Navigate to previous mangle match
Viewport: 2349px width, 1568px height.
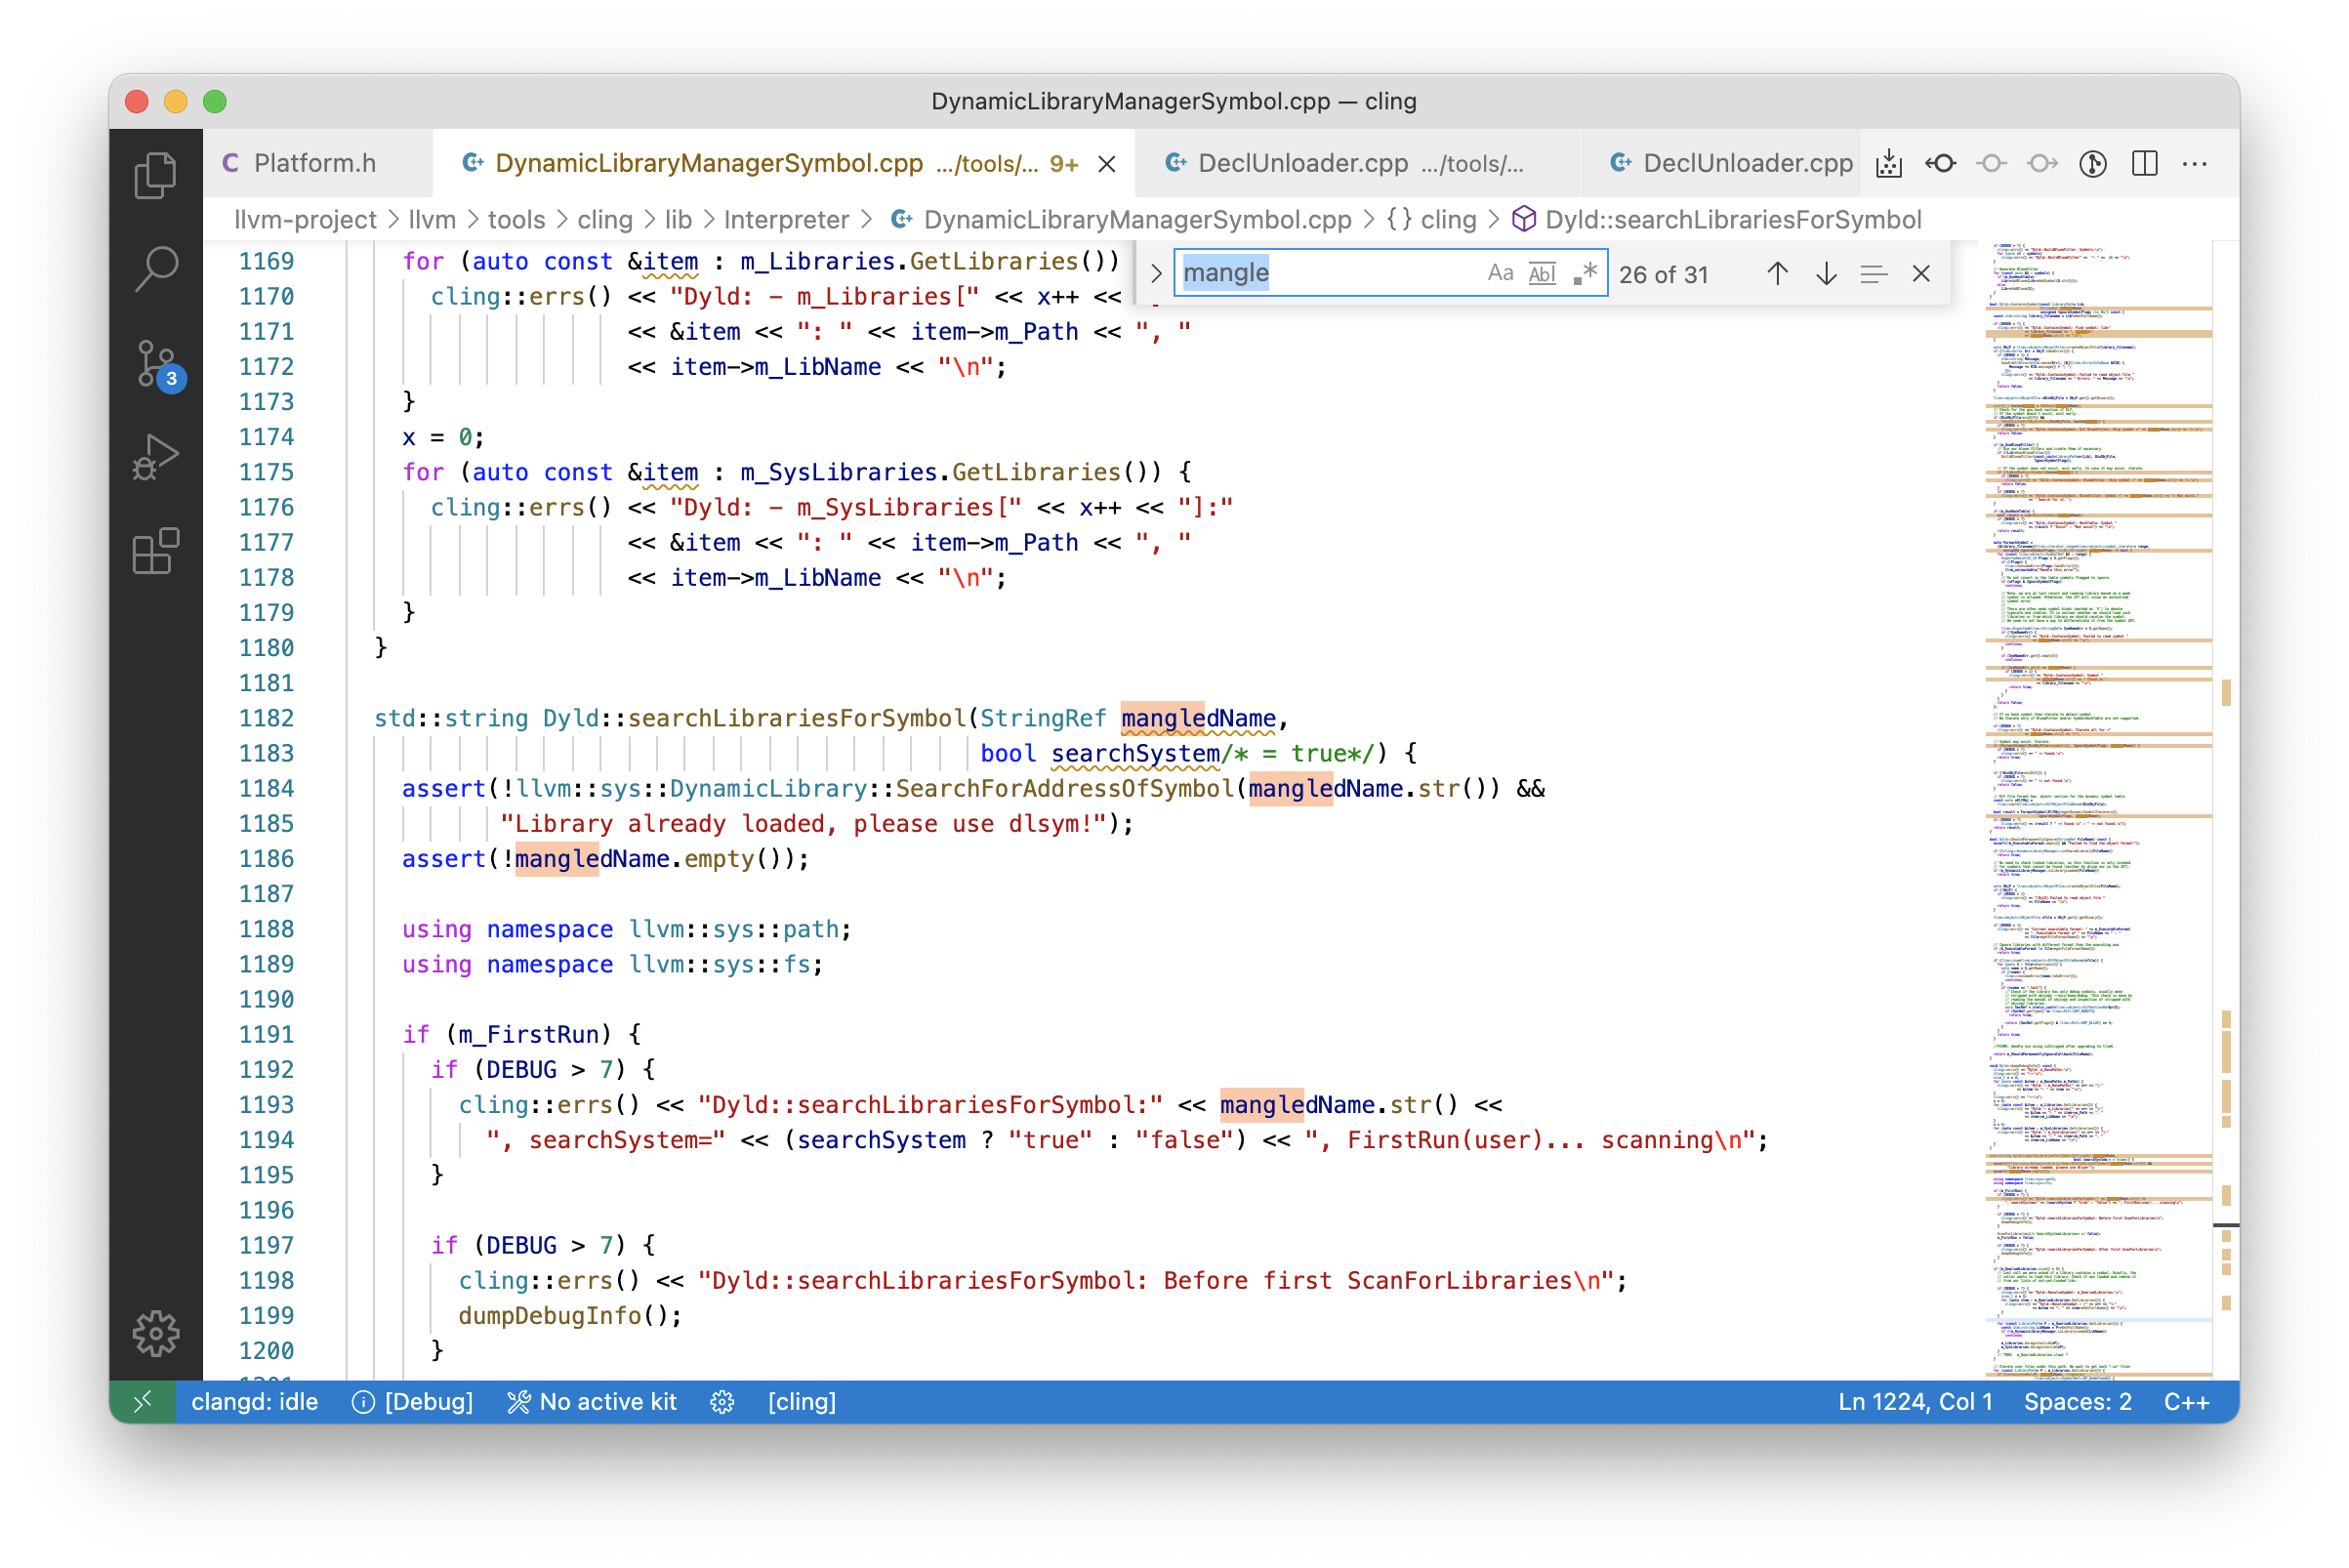pos(1777,273)
